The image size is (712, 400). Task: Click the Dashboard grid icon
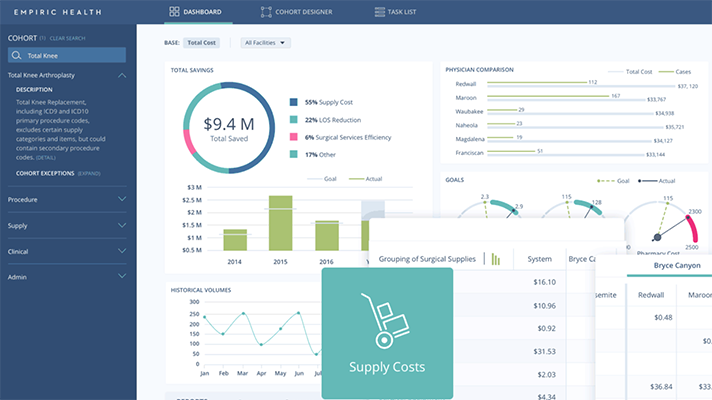coord(175,13)
